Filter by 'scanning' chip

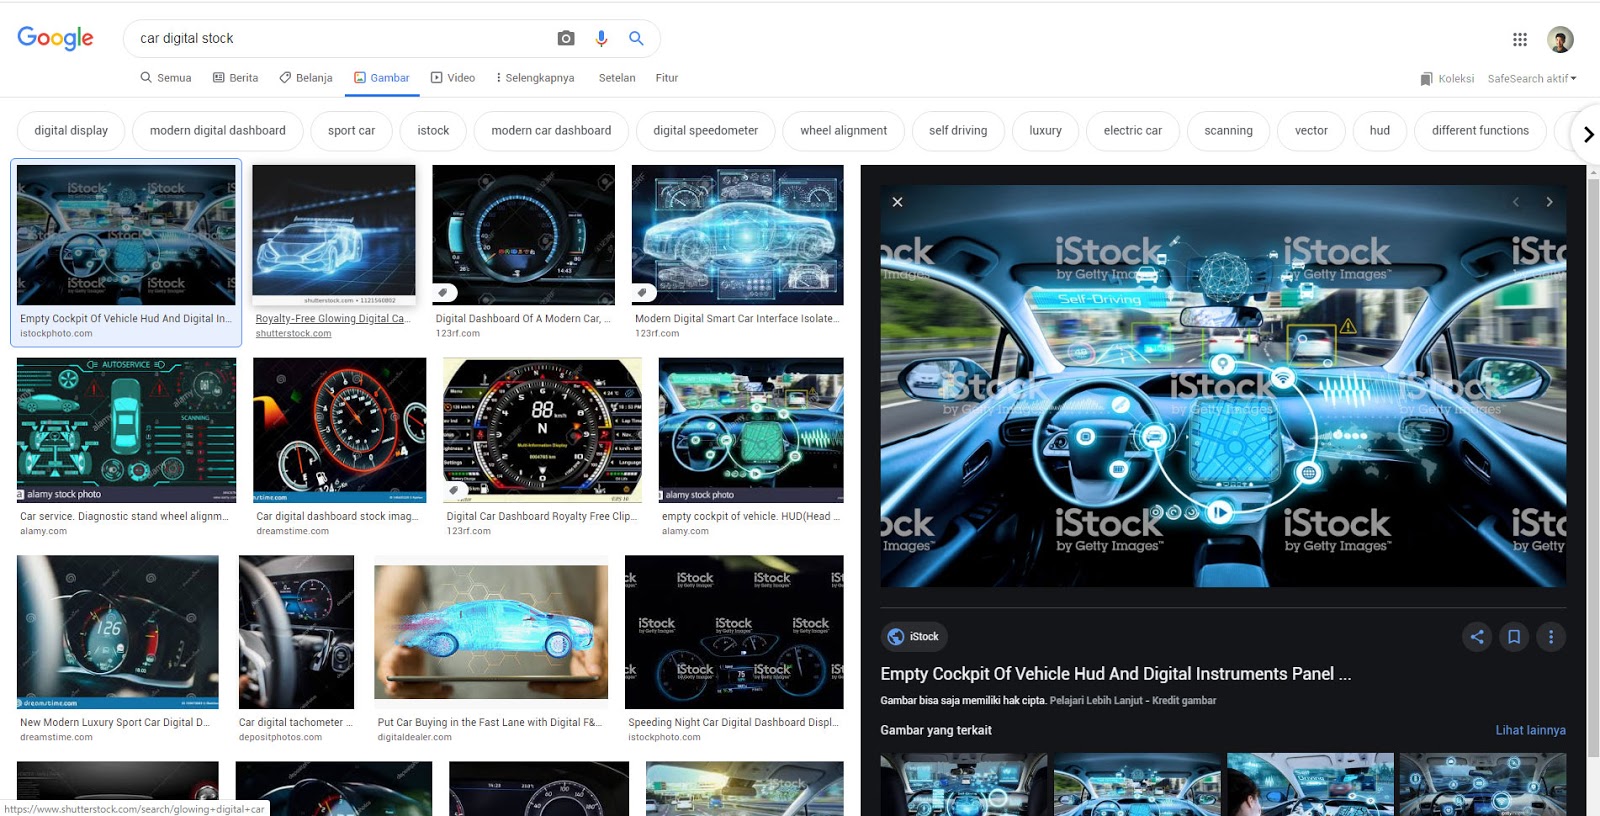point(1229,131)
